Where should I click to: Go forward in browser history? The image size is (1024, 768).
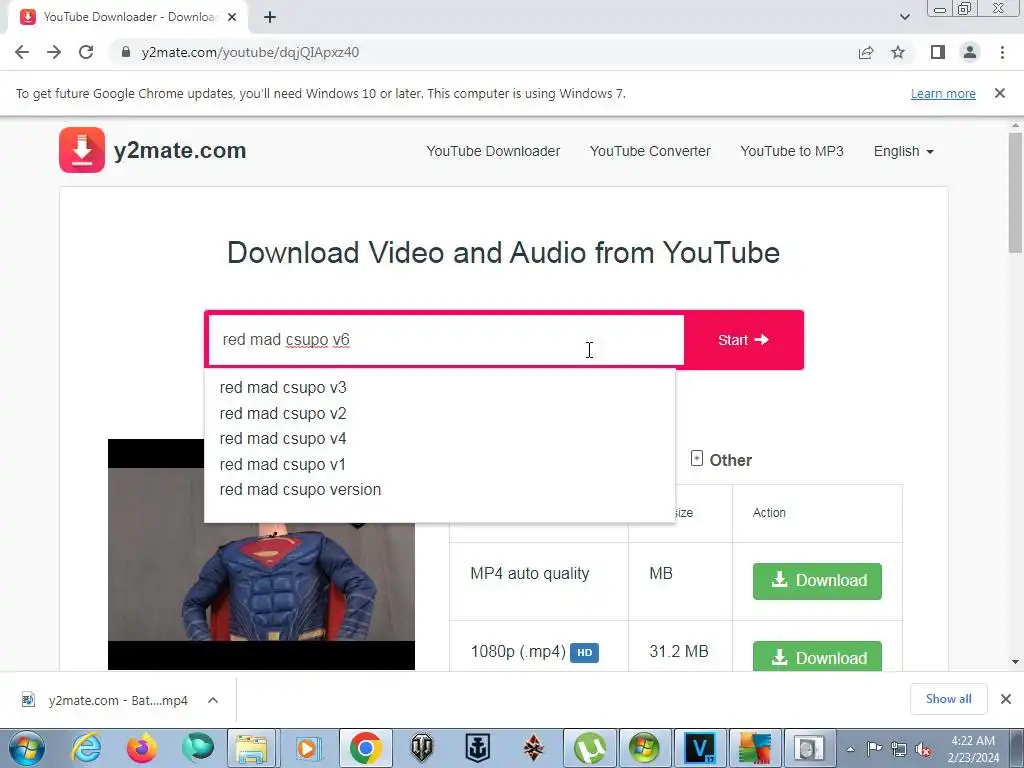(x=54, y=52)
